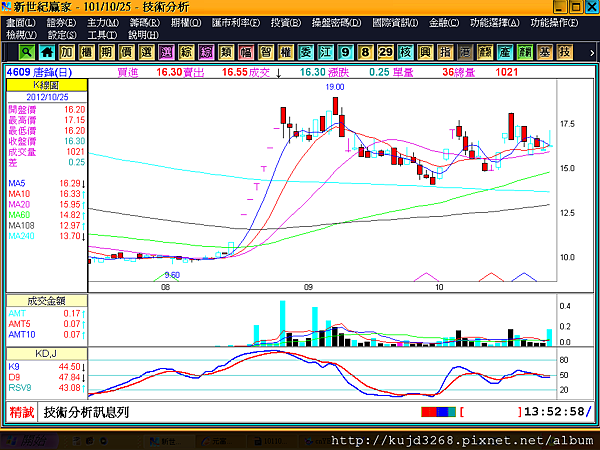Screen dimensions: 600x450
Task: Click the yellow 綜 toolbar icon
Action: [x=186, y=52]
